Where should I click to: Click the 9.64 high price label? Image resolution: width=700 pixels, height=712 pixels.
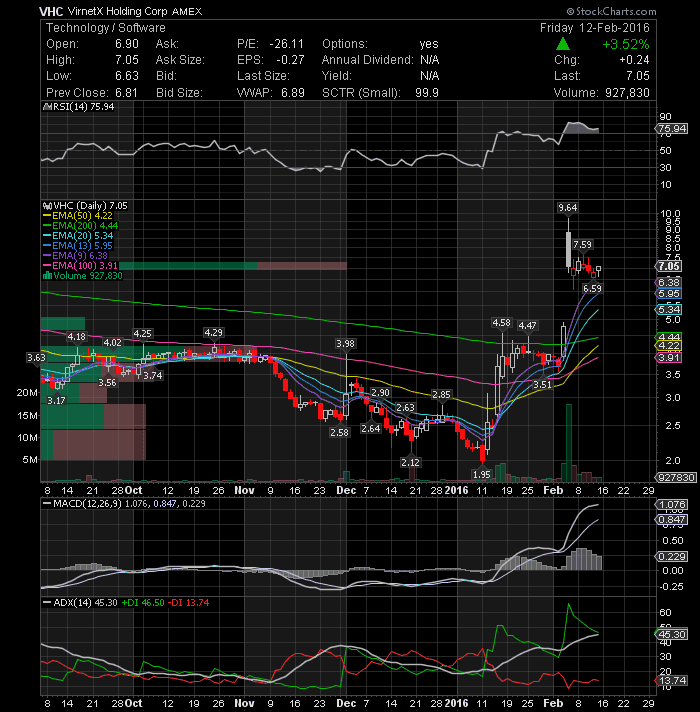coord(567,208)
